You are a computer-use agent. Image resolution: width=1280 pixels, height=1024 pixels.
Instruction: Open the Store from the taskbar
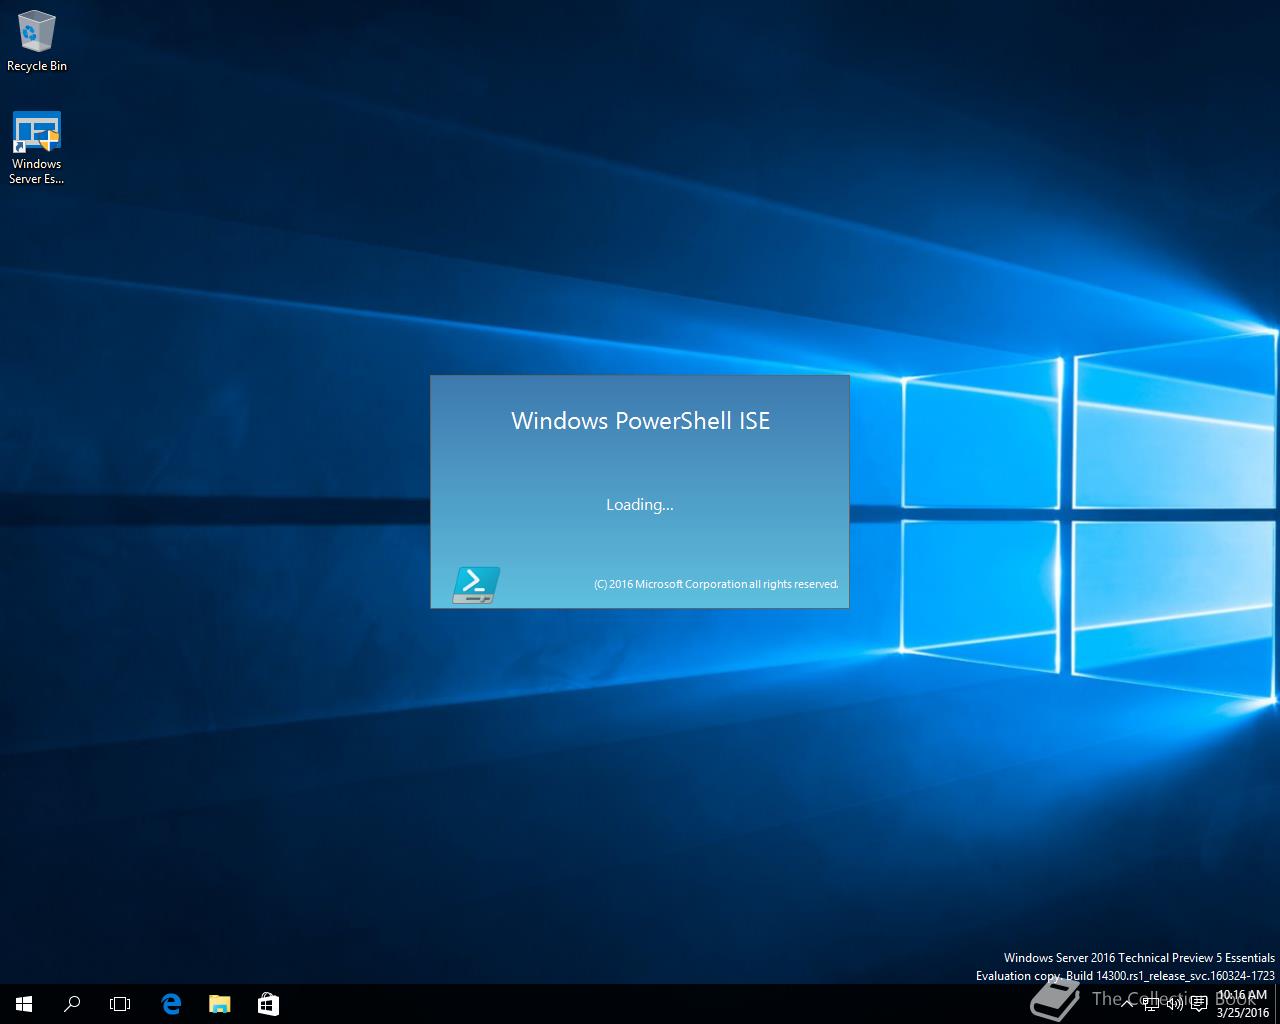pos(268,1004)
